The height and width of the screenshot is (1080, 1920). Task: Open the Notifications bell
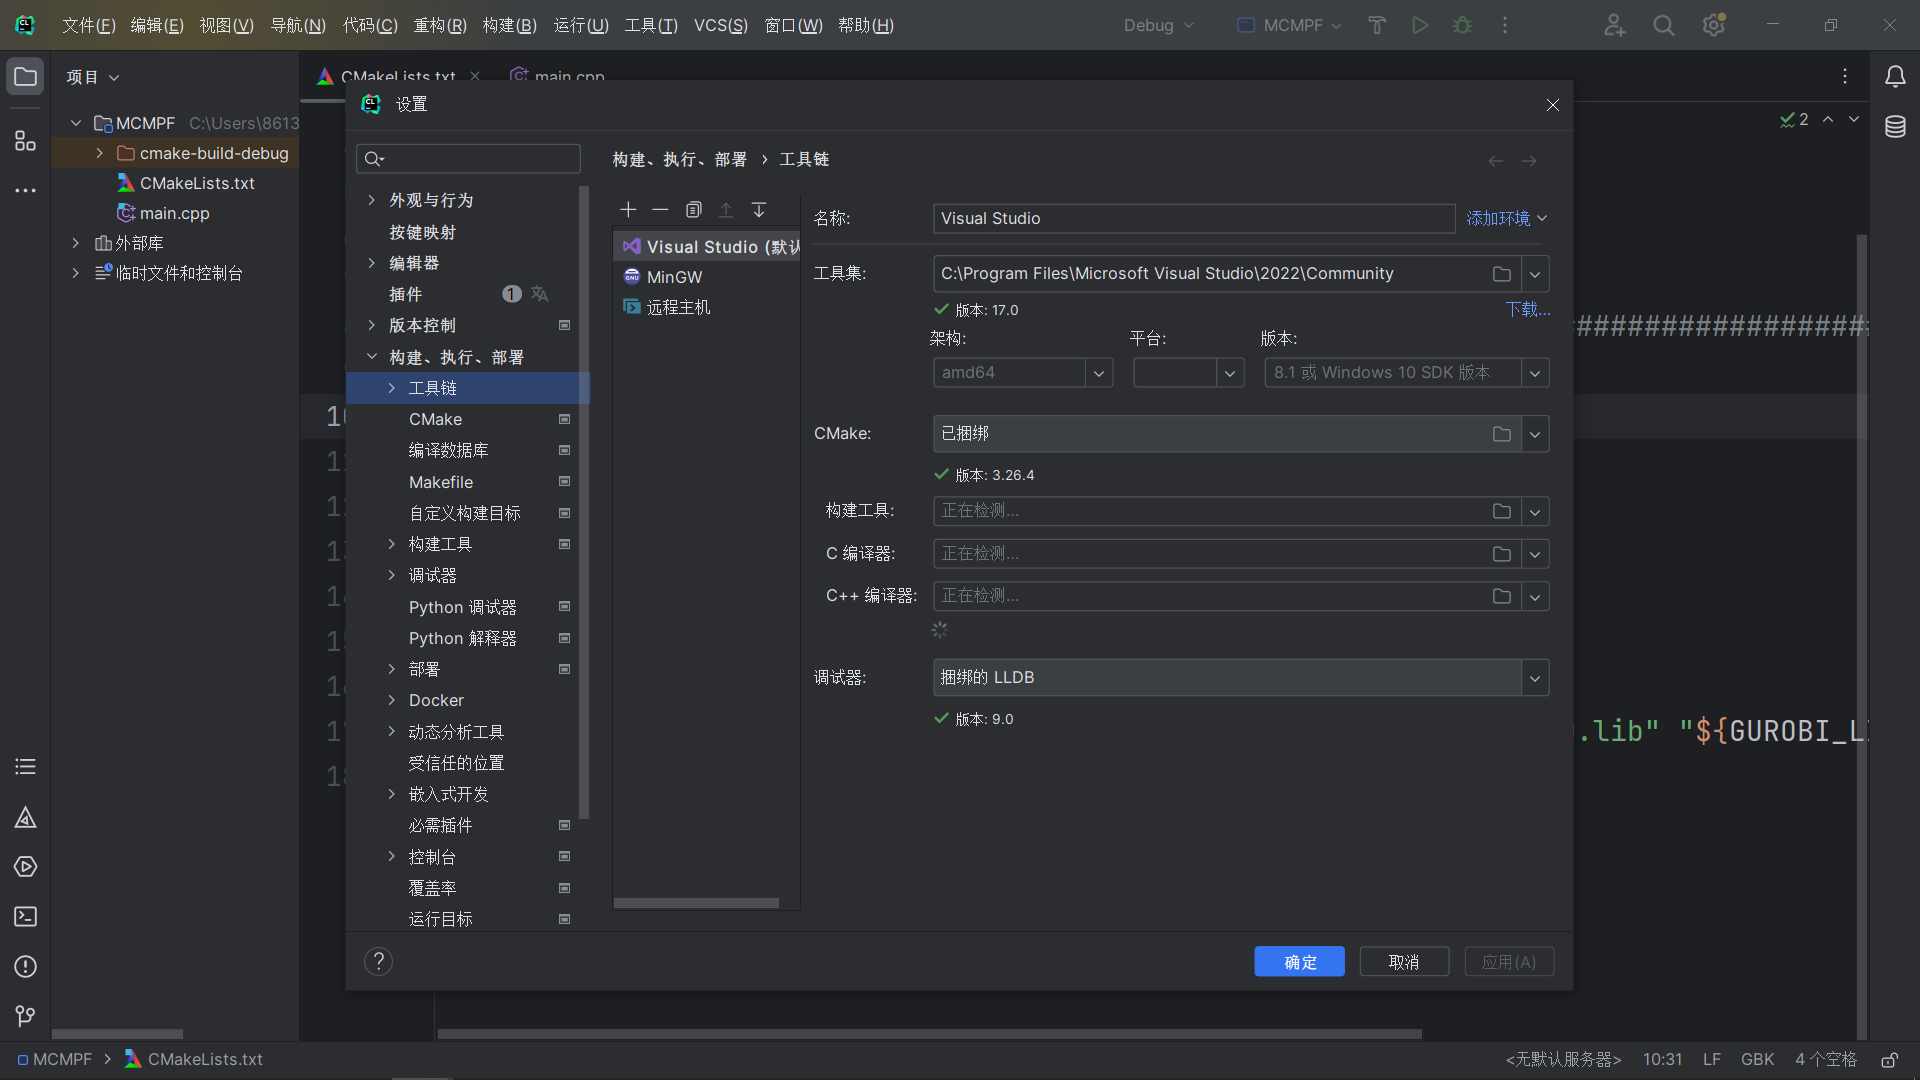point(1895,77)
